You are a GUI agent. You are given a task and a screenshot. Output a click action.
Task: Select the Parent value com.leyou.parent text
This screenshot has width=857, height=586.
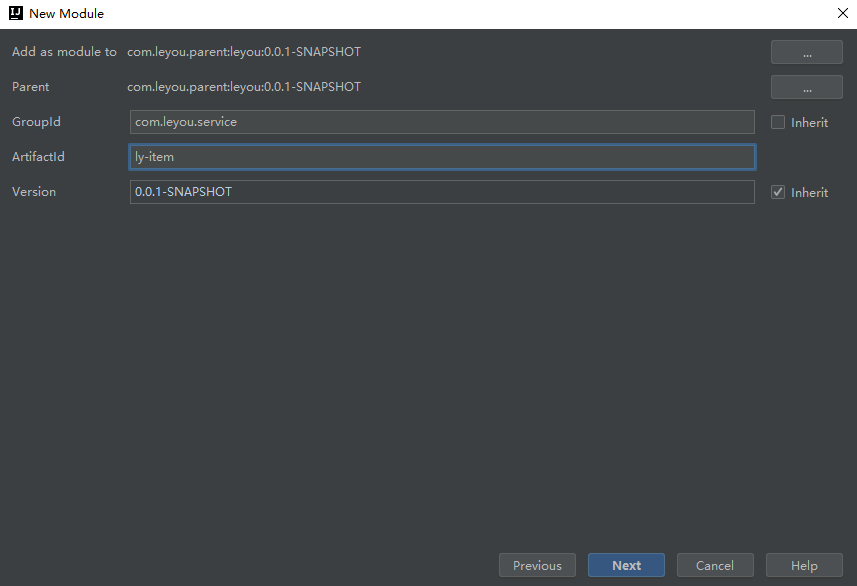[x=244, y=87]
